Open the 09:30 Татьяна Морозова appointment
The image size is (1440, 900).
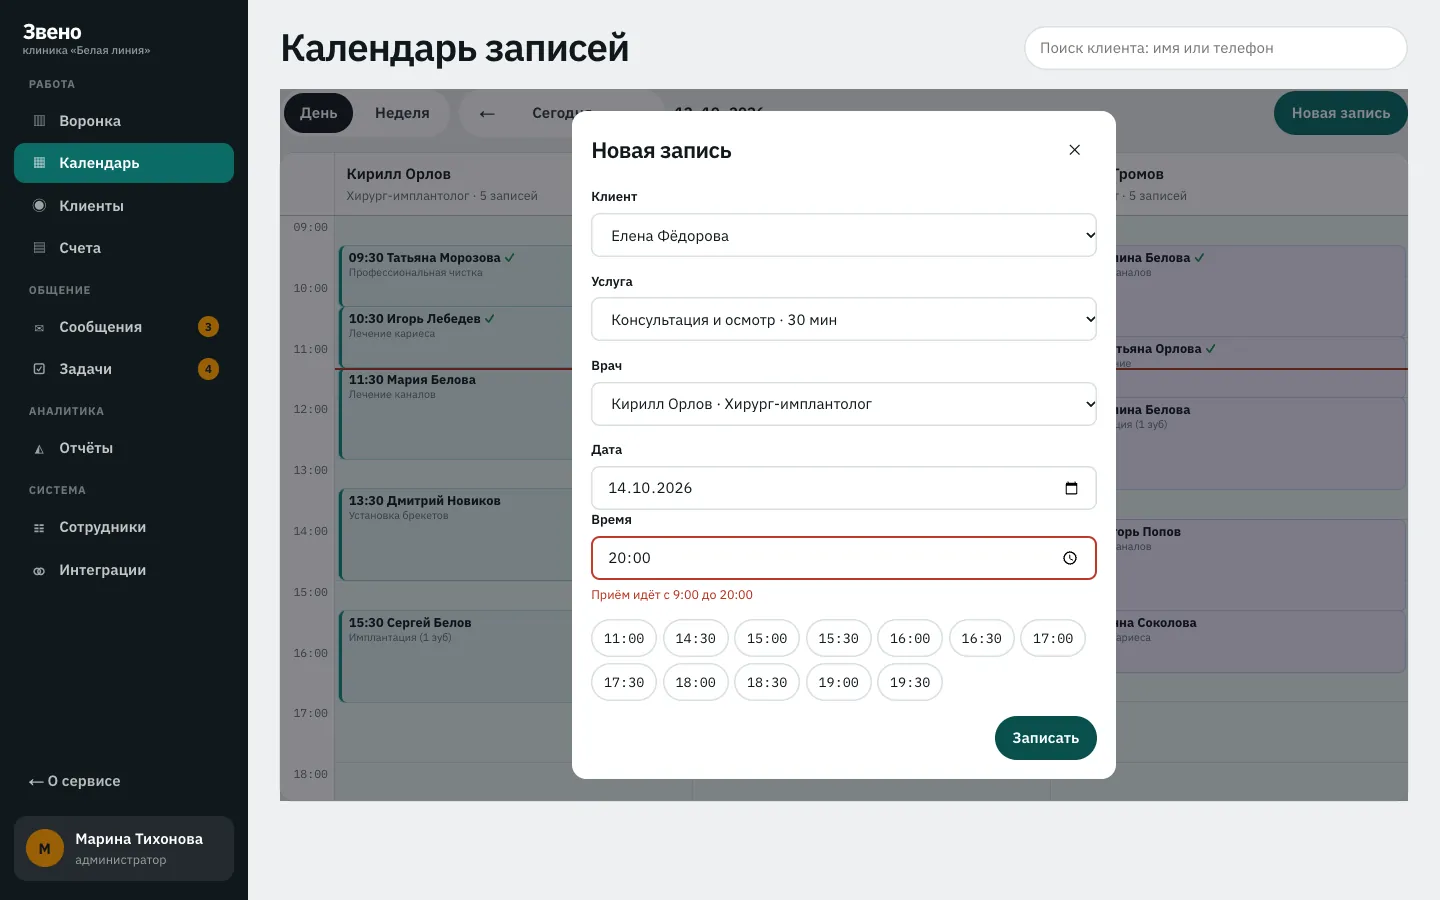pyautogui.click(x=456, y=276)
